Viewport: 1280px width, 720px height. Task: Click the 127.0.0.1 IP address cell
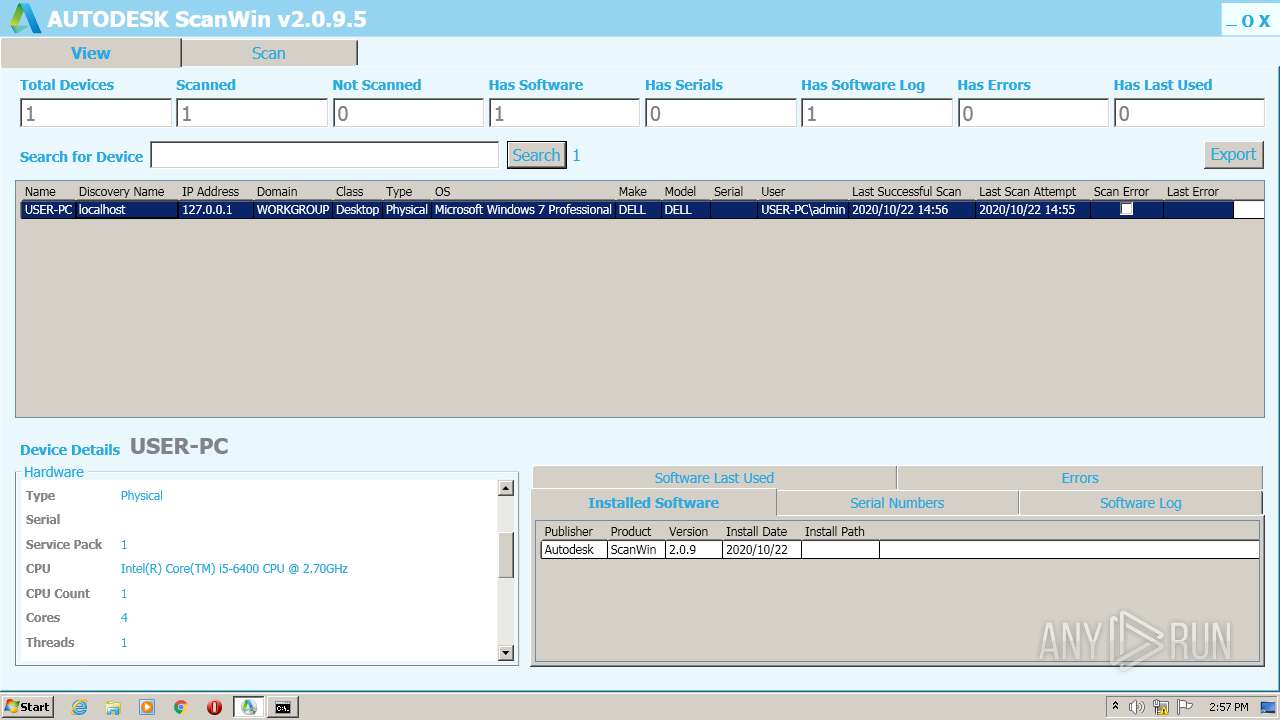pyautogui.click(x=215, y=210)
